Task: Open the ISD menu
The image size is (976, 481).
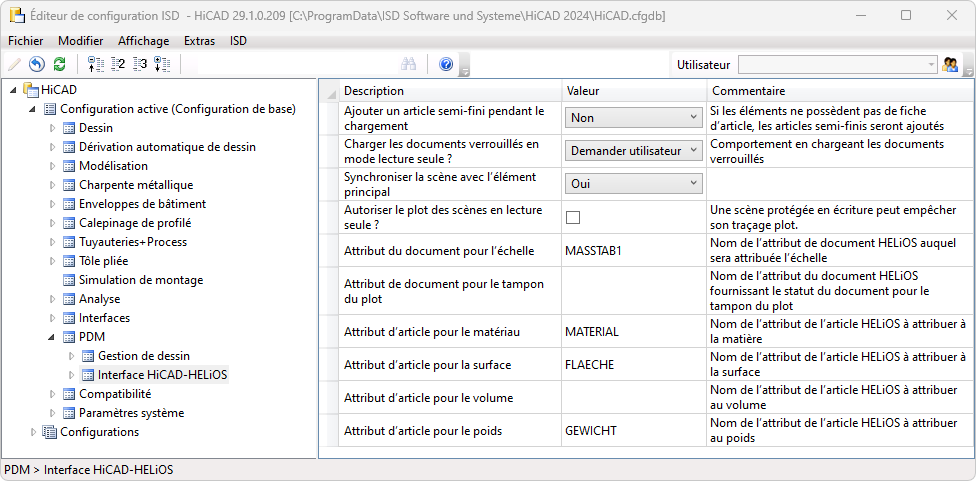Action: [238, 41]
